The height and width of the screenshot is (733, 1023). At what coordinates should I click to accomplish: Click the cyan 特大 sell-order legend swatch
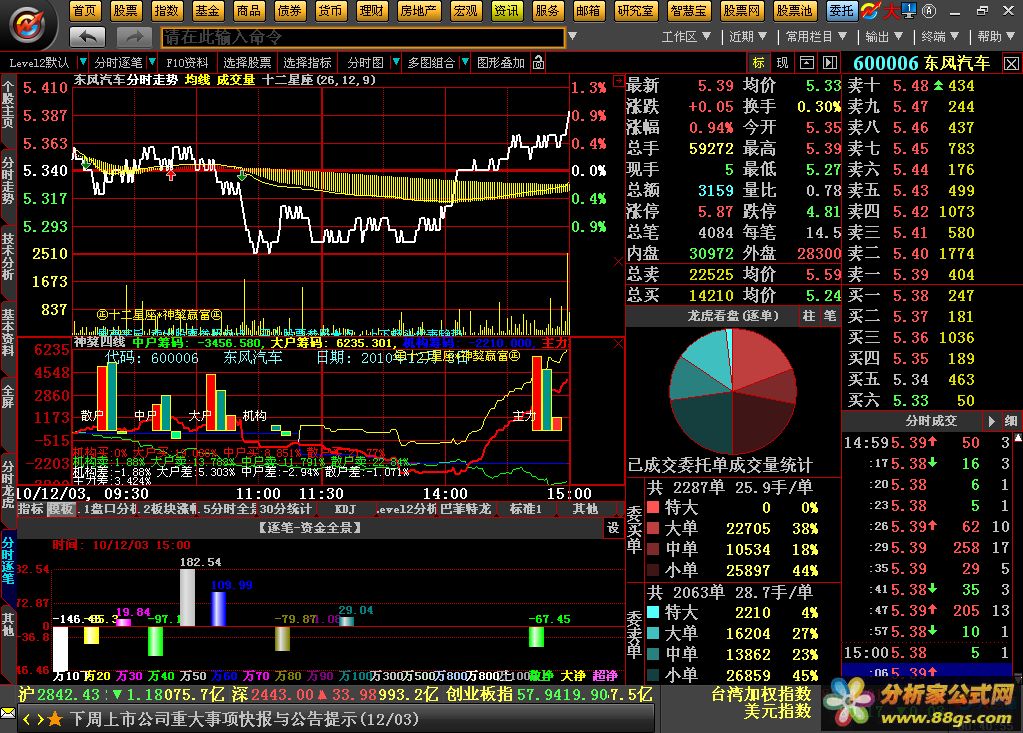[x=653, y=612]
